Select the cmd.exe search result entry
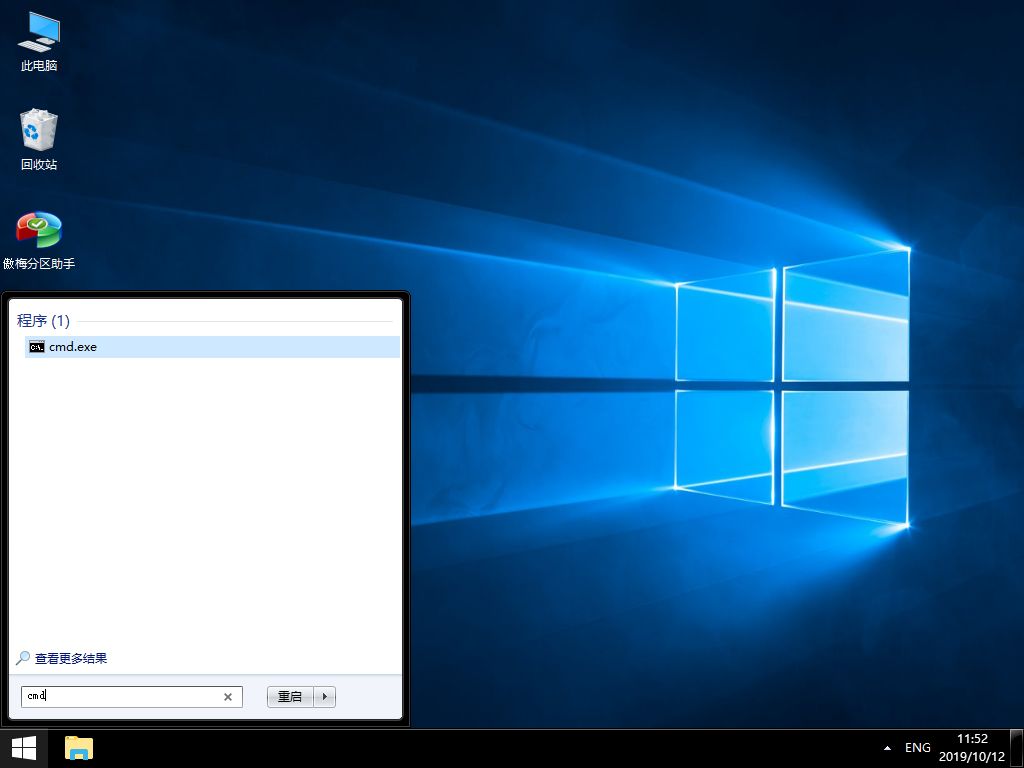The width and height of the screenshot is (1024, 768). click(x=73, y=347)
